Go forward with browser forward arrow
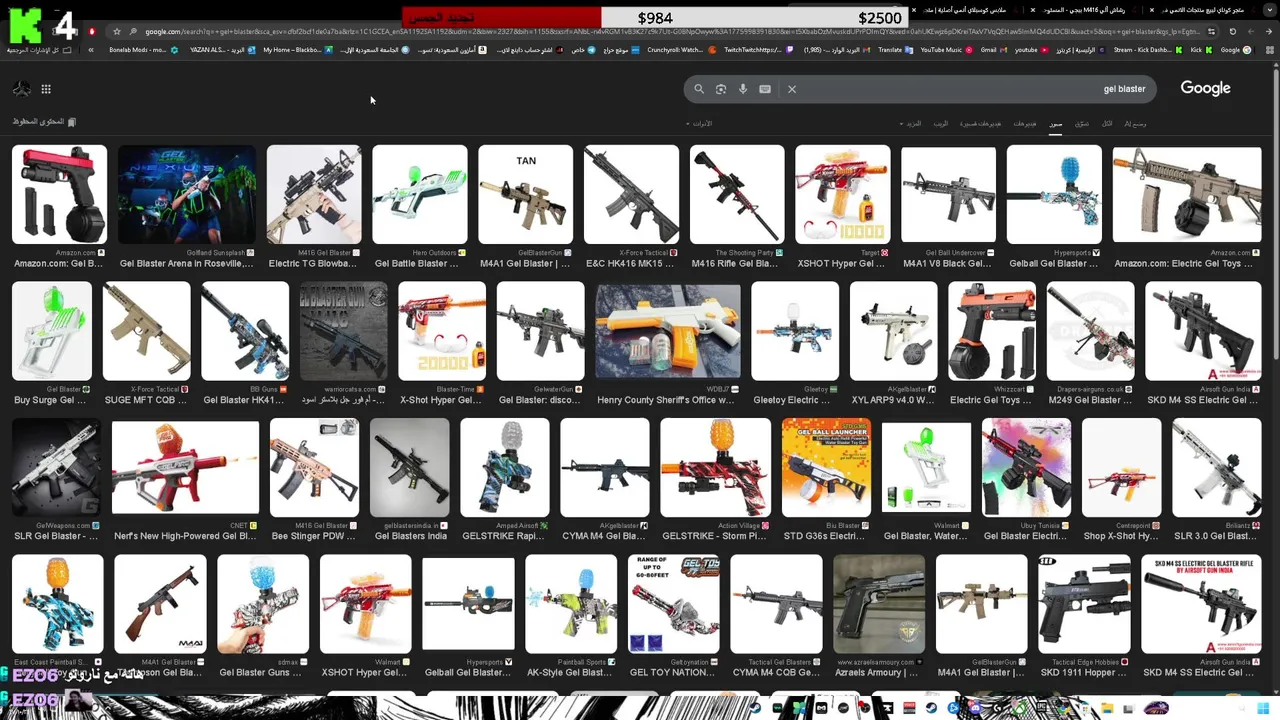The height and width of the screenshot is (720, 1280). click(x=1252, y=32)
